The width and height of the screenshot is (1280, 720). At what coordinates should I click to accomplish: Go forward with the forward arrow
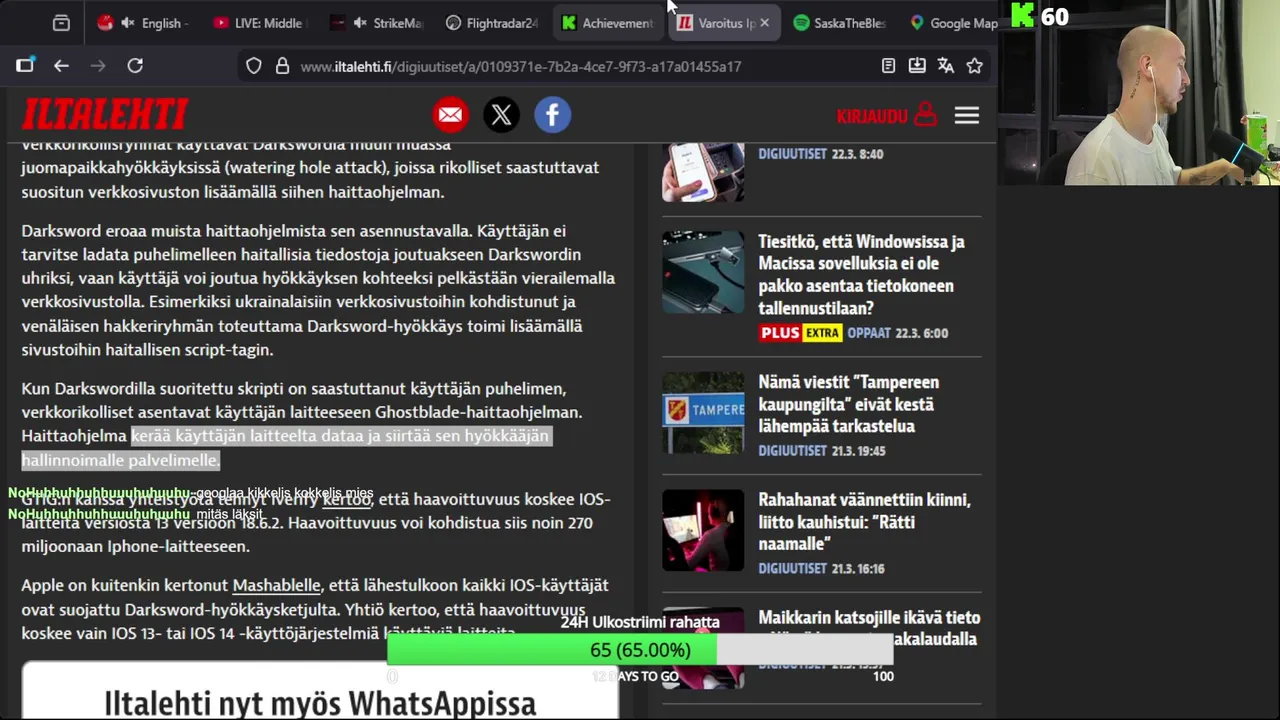point(98,66)
